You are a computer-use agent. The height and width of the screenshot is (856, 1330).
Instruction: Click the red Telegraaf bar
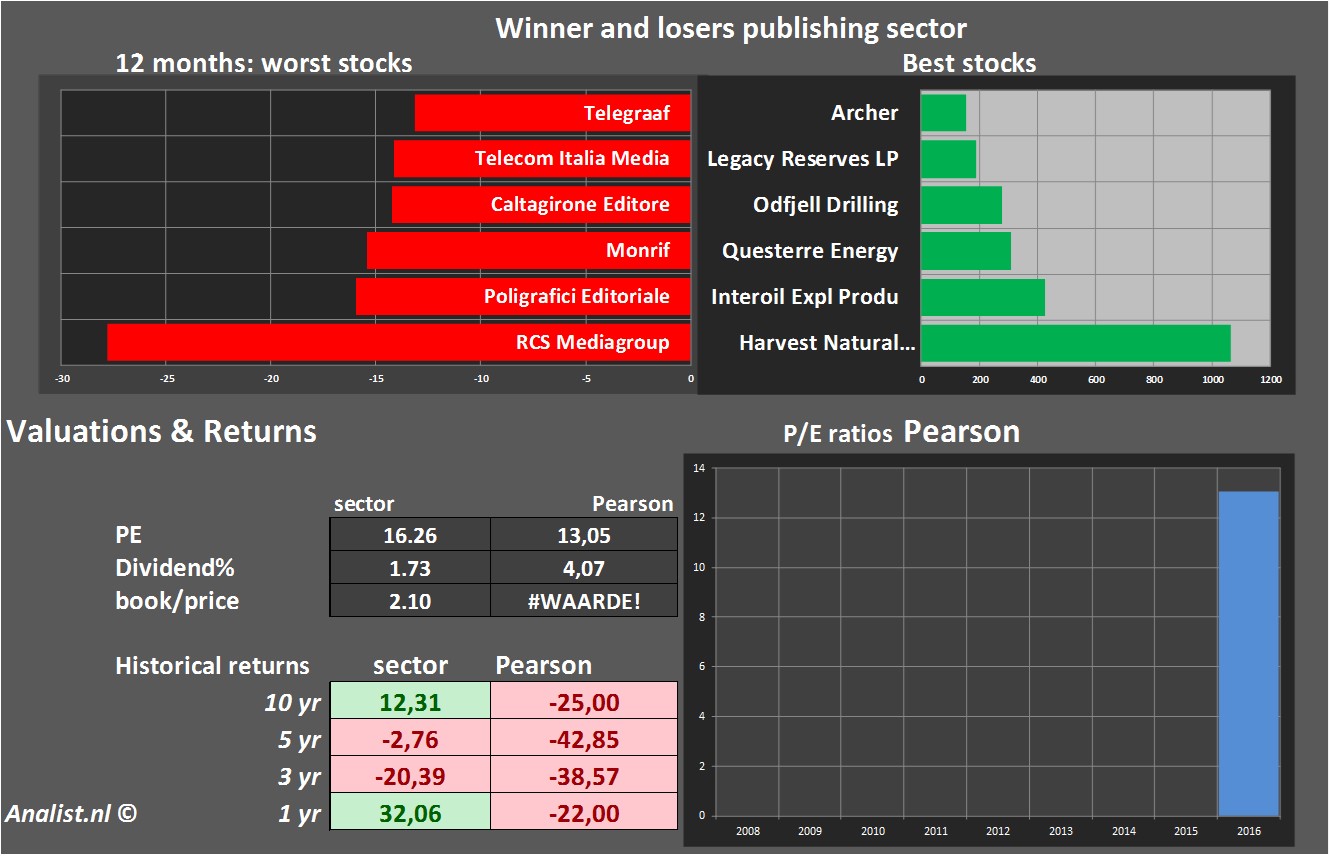[x=552, y=113]
